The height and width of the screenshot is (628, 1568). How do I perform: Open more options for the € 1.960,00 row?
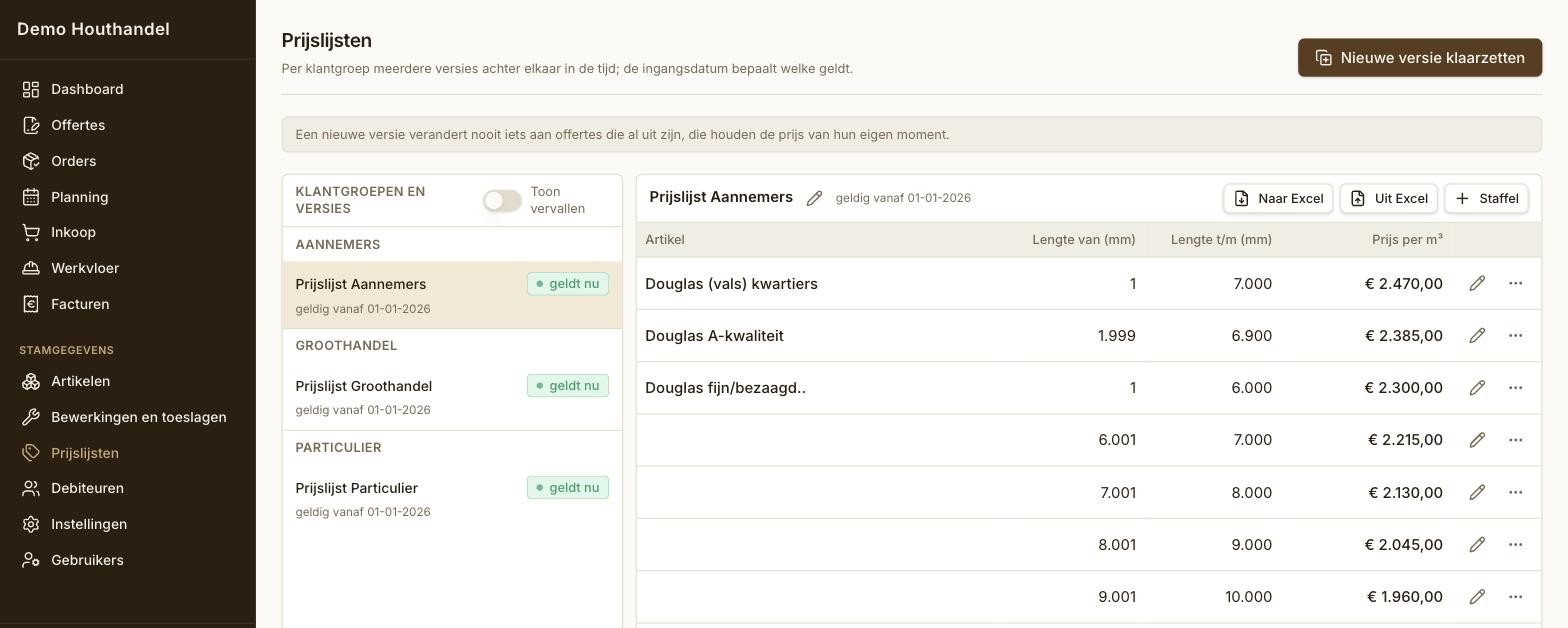click(x=1515, y=597)
